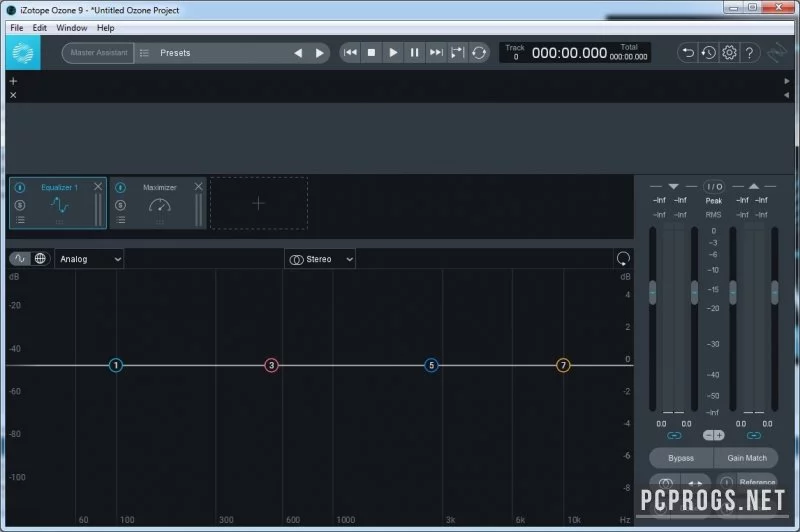Toggle the input gain link icon
This screenshot has width=800, height=532.
click(674, 436)
